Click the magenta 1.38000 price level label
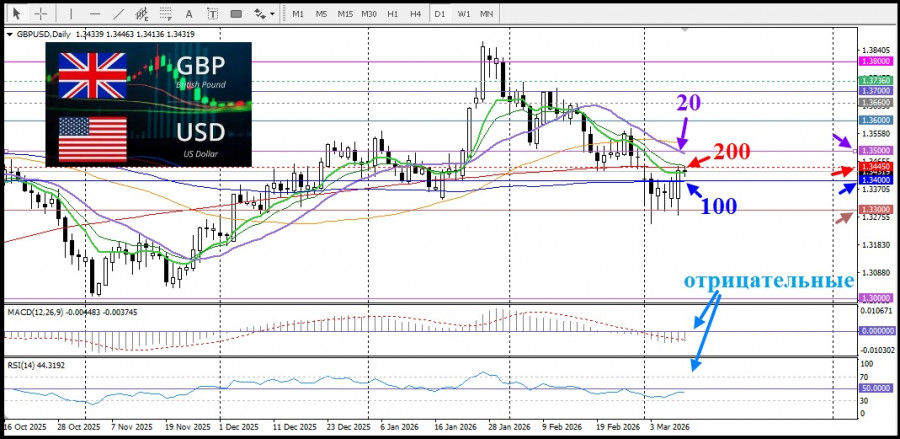The width and height of the screenshot is (900, 439). point(875,60)
